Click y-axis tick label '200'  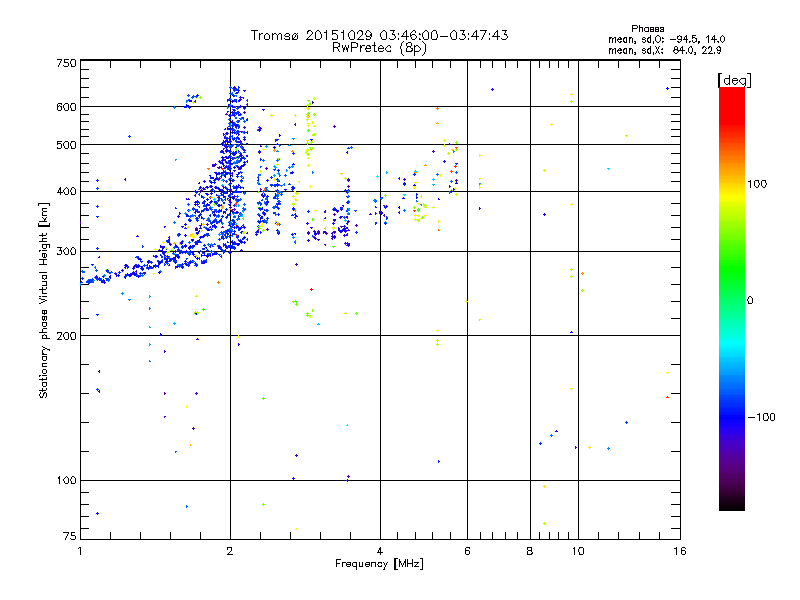click(x=66, y=336)
